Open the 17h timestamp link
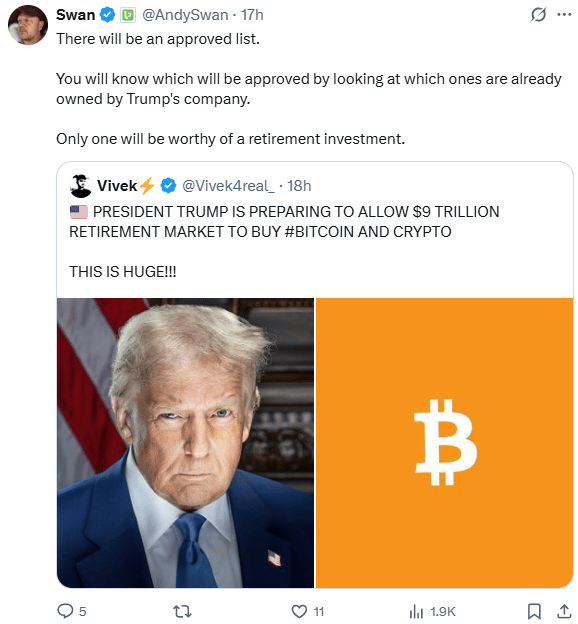578x624 pixels. (252, 15)
